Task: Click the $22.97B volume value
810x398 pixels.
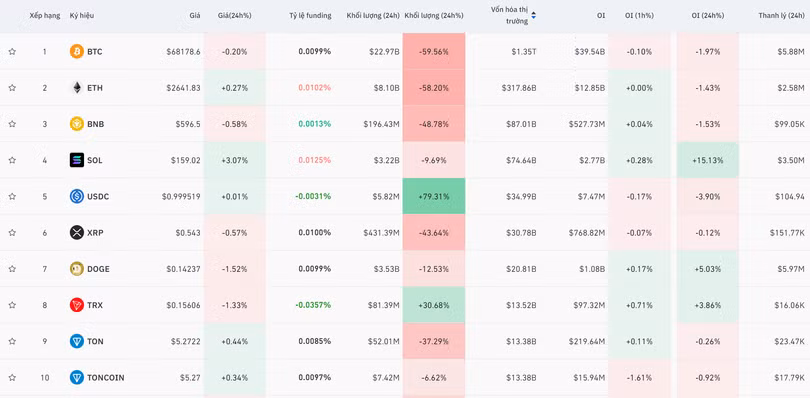Action: 384,52
